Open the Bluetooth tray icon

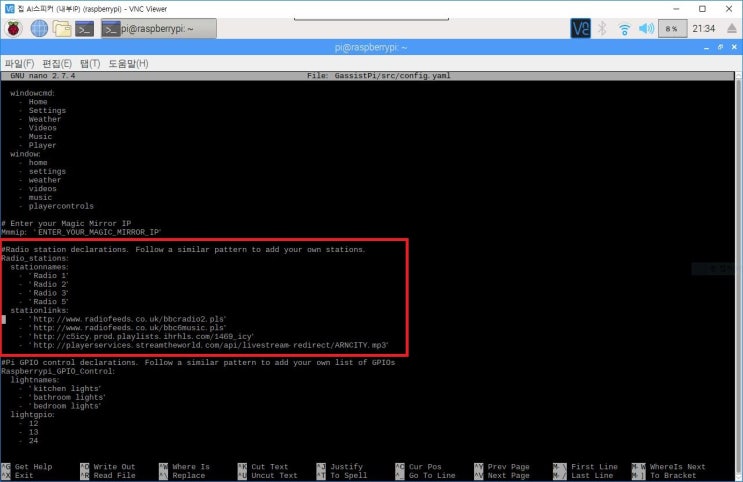(x=602, y=29)
